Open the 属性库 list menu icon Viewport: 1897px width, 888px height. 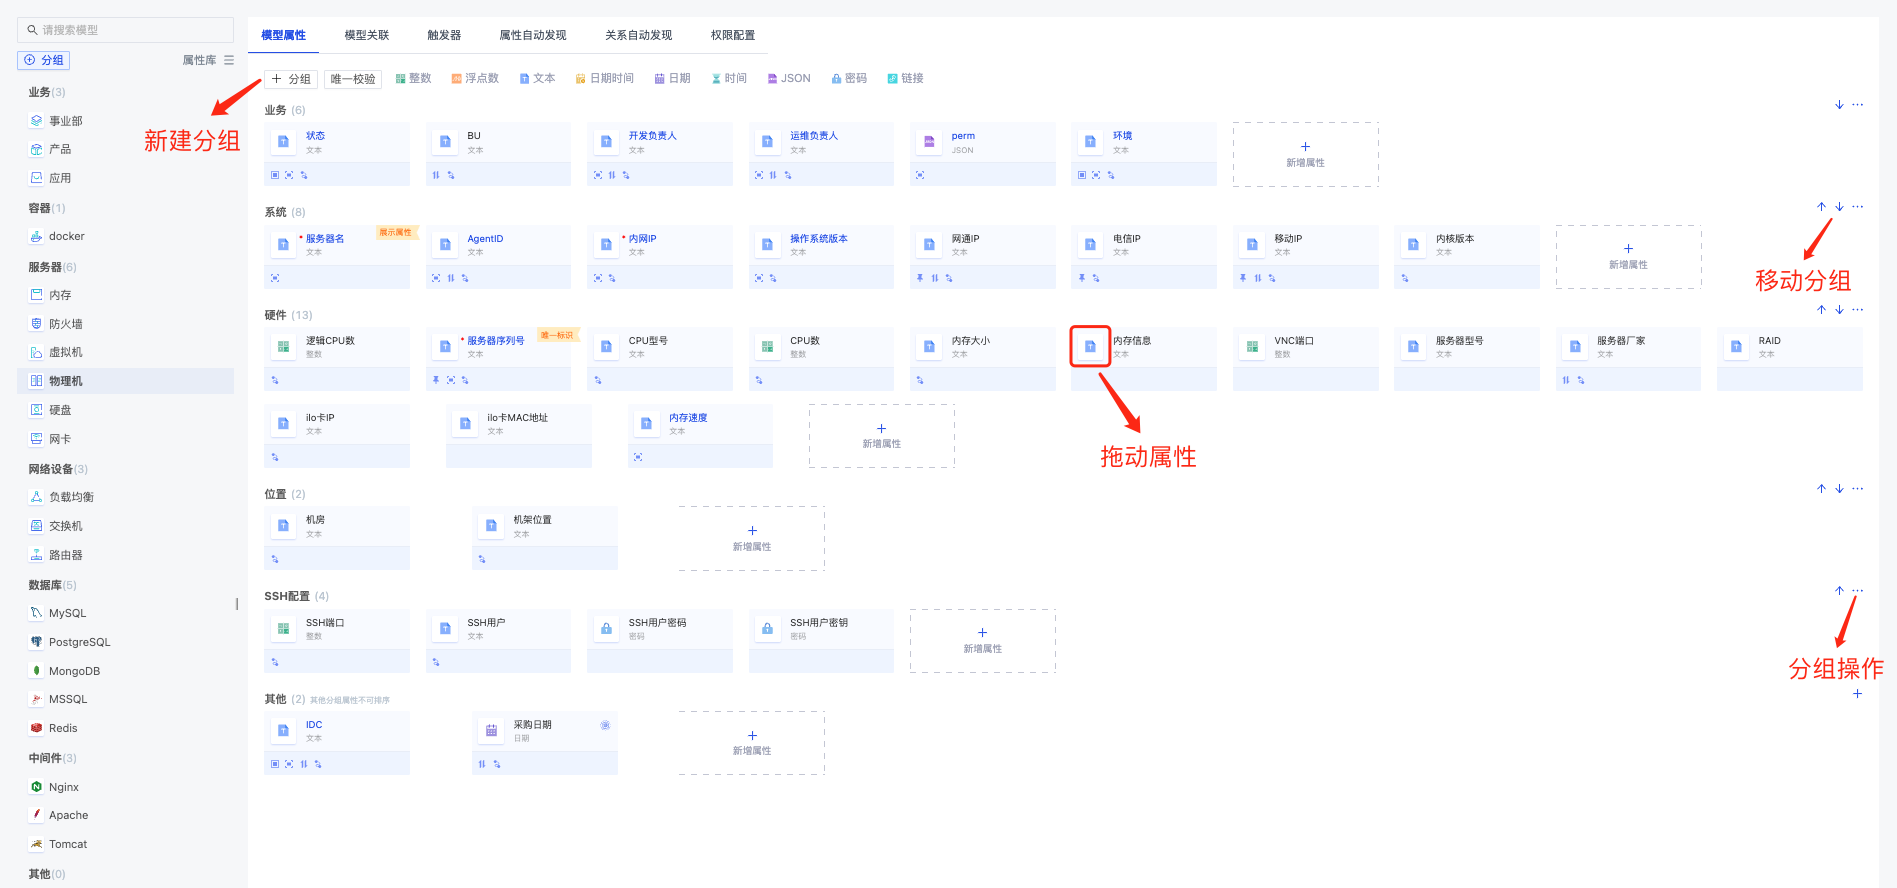coord(229,60)
